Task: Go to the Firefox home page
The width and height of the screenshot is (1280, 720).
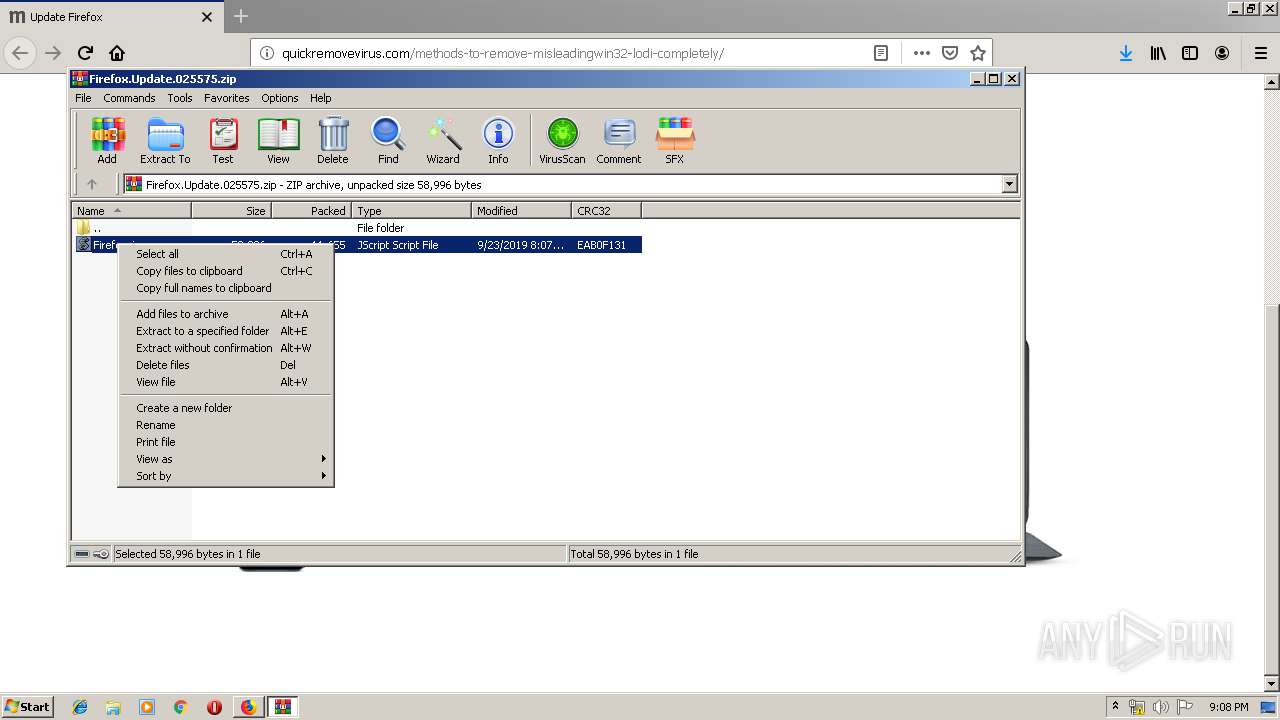Action: pyautogui.click(x=117, y=53)
